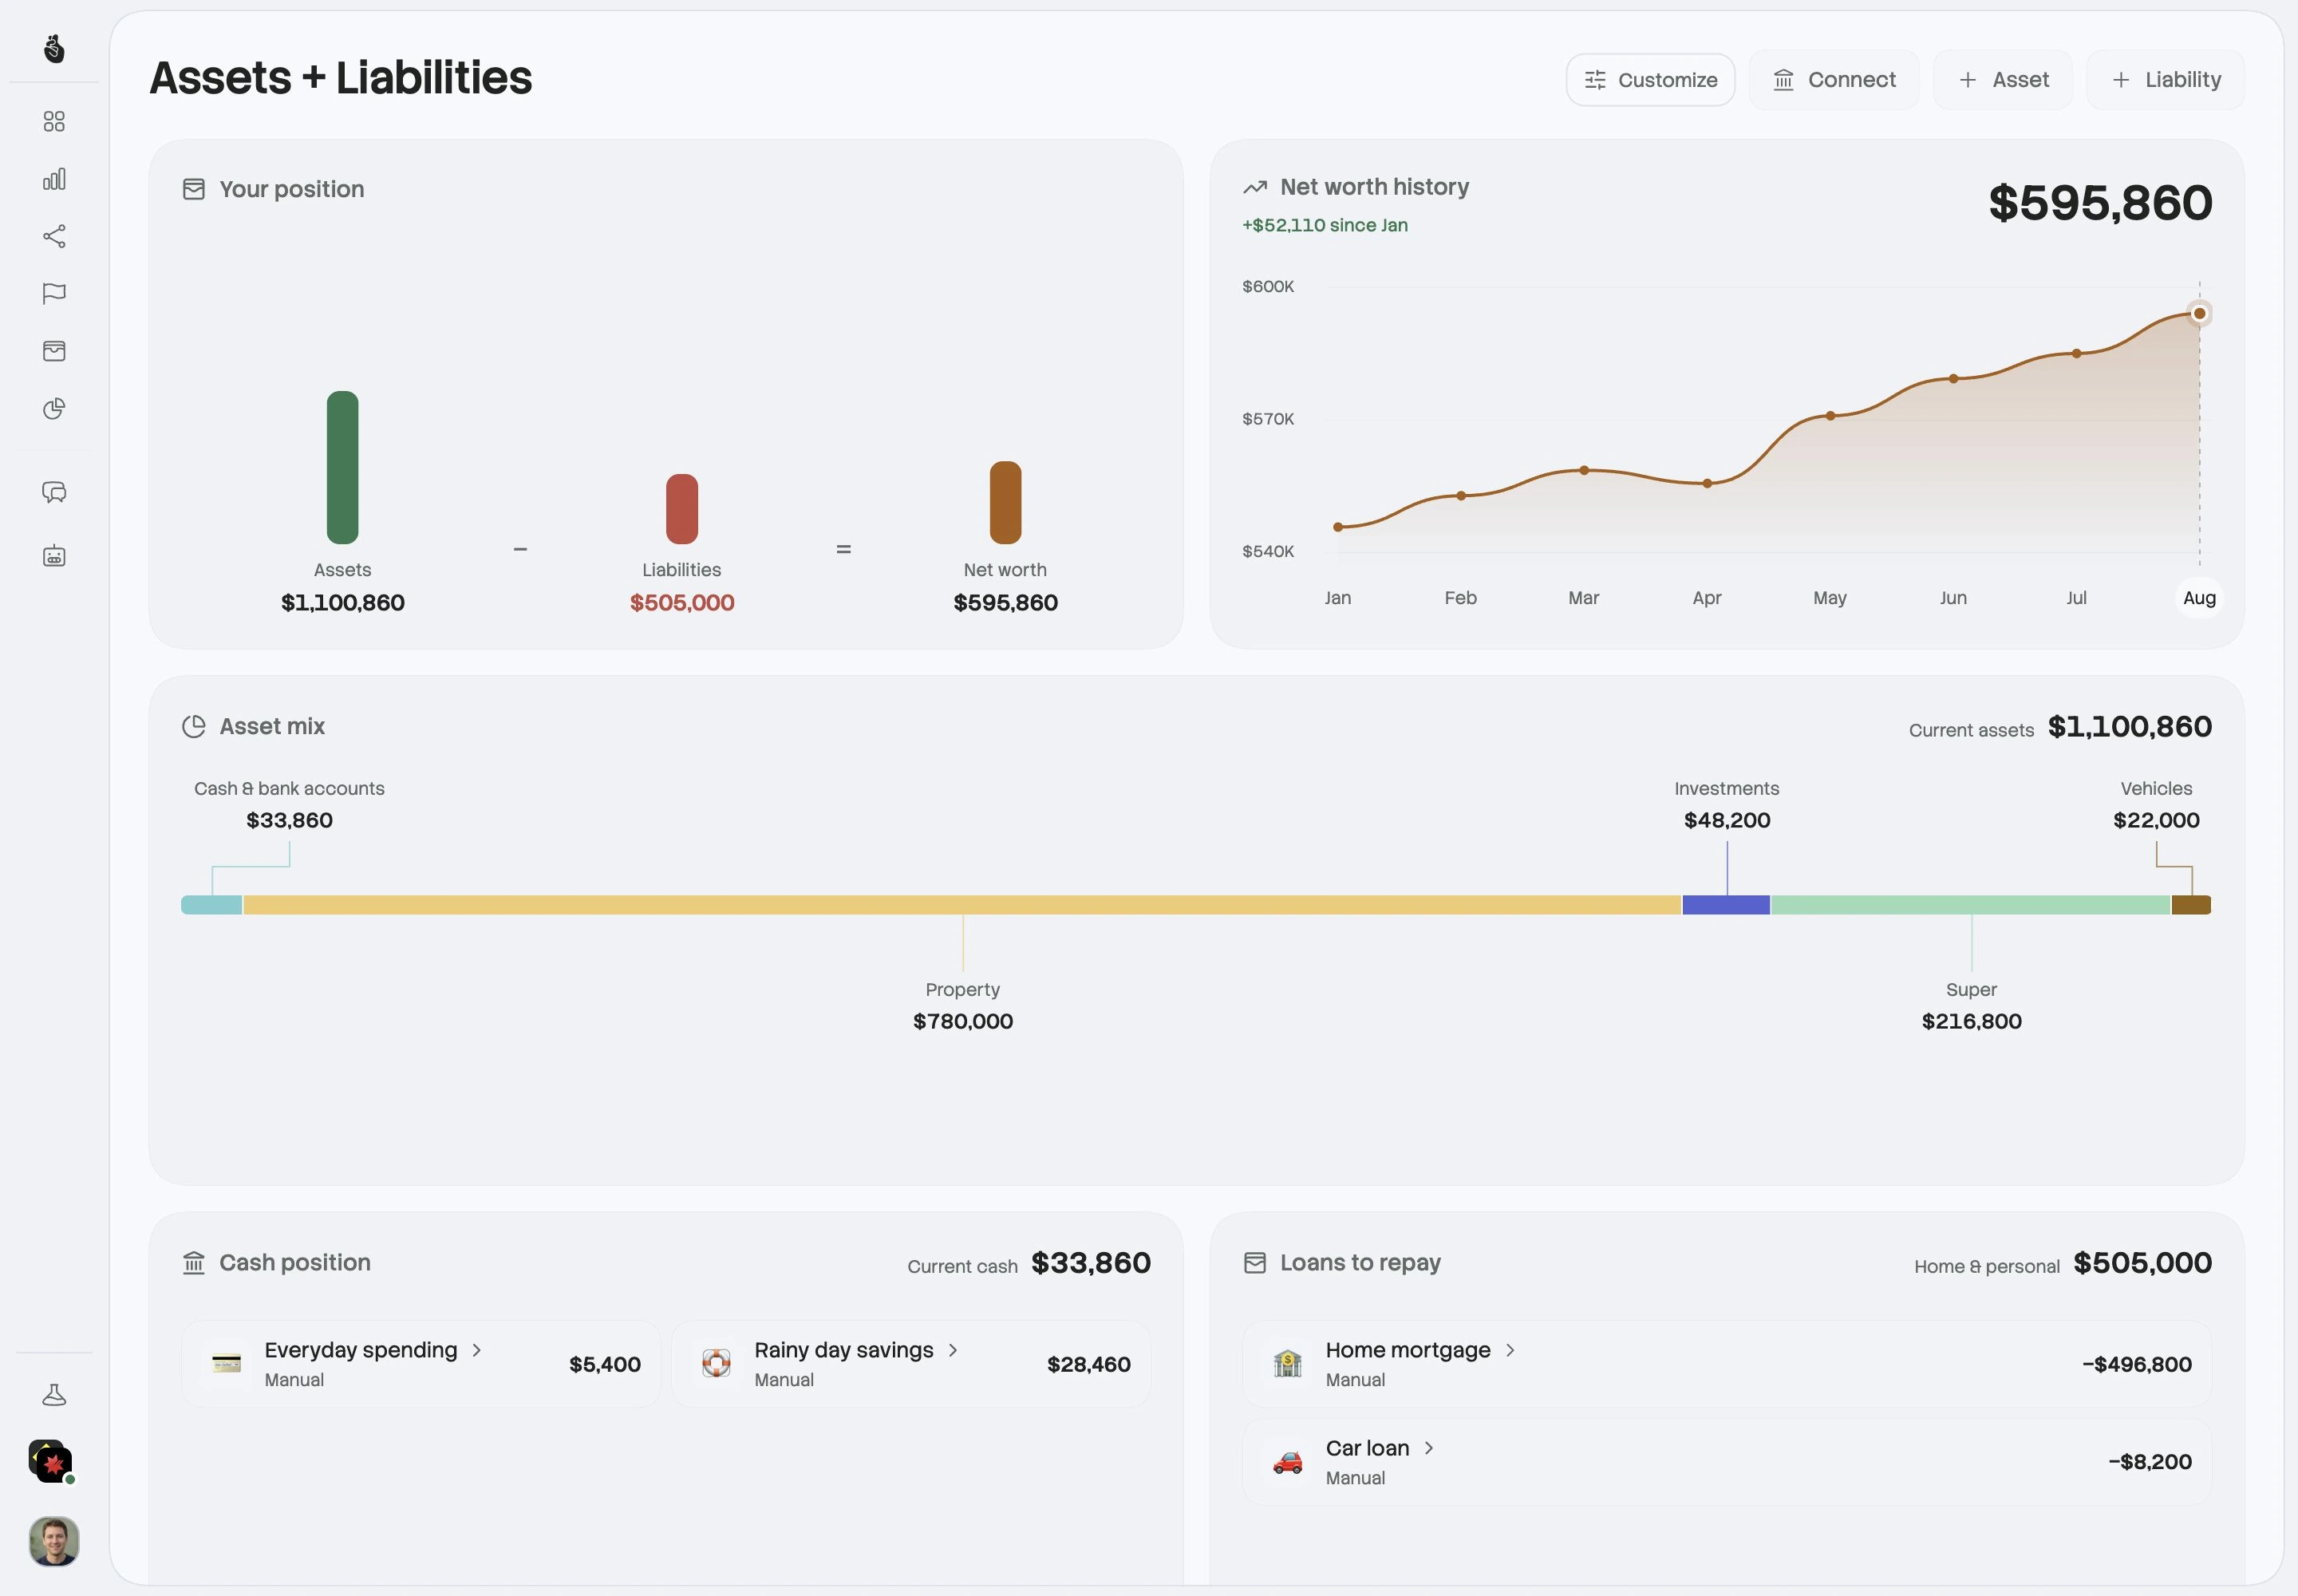2298x1596 pixels.
Task: Click the Loans to repay card icon
Action: coord(1255,1263)
